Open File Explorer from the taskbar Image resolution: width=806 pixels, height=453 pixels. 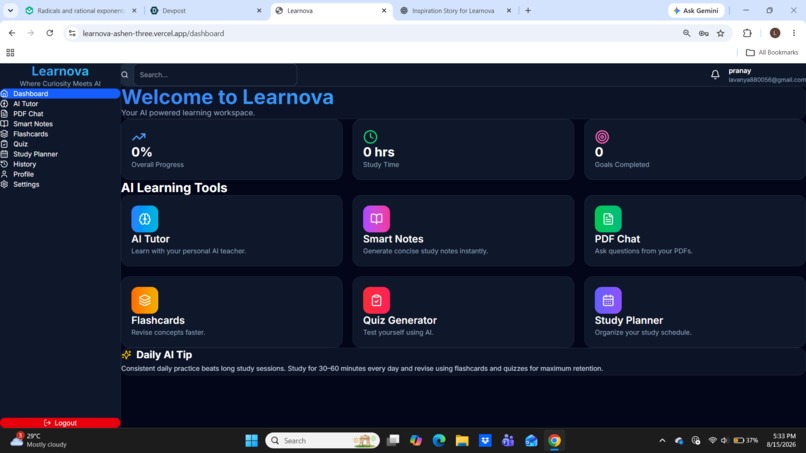point(462,441)
